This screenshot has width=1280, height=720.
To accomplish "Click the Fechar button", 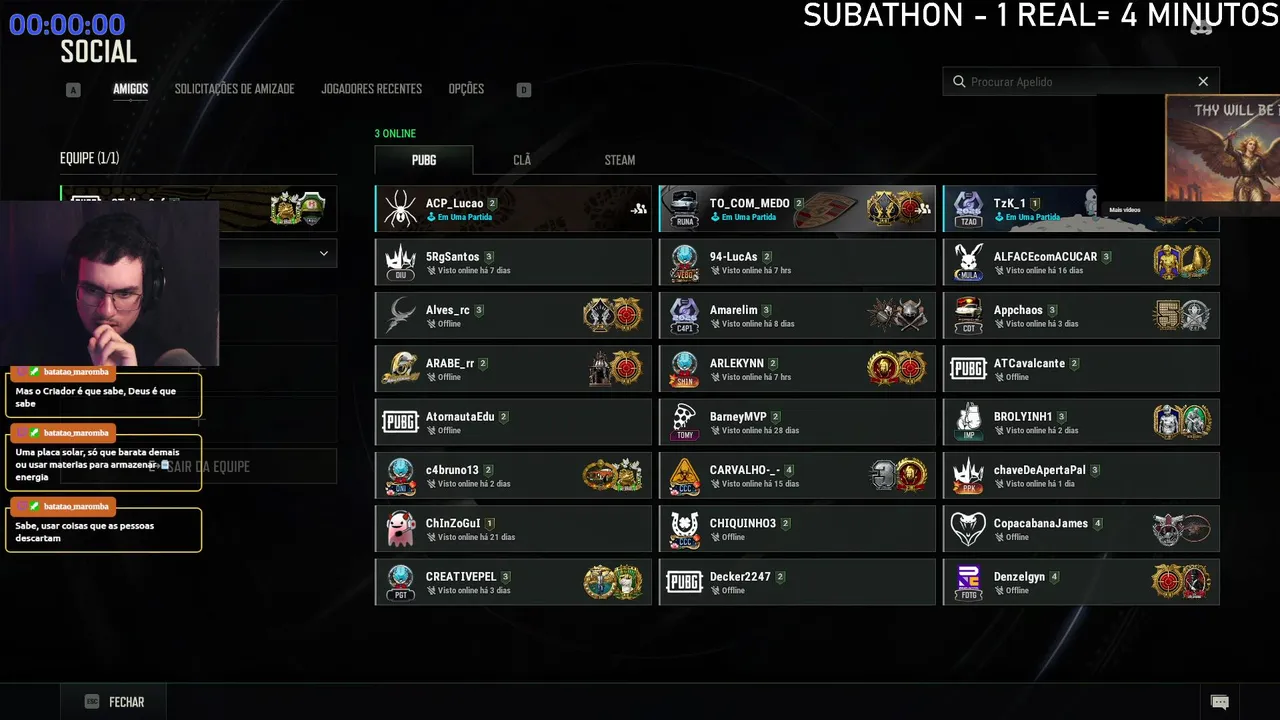I will 114,702.
